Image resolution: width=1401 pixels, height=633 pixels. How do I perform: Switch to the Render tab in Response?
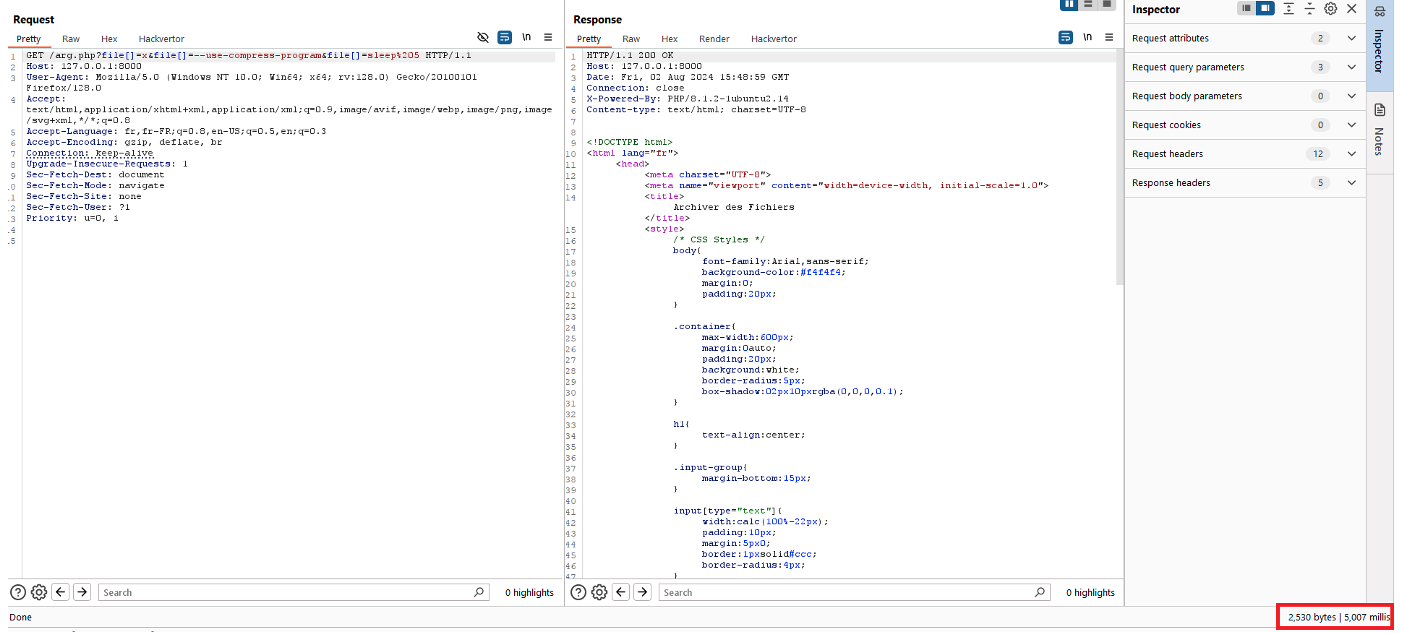pyautogui.click(x=714, y=39)
